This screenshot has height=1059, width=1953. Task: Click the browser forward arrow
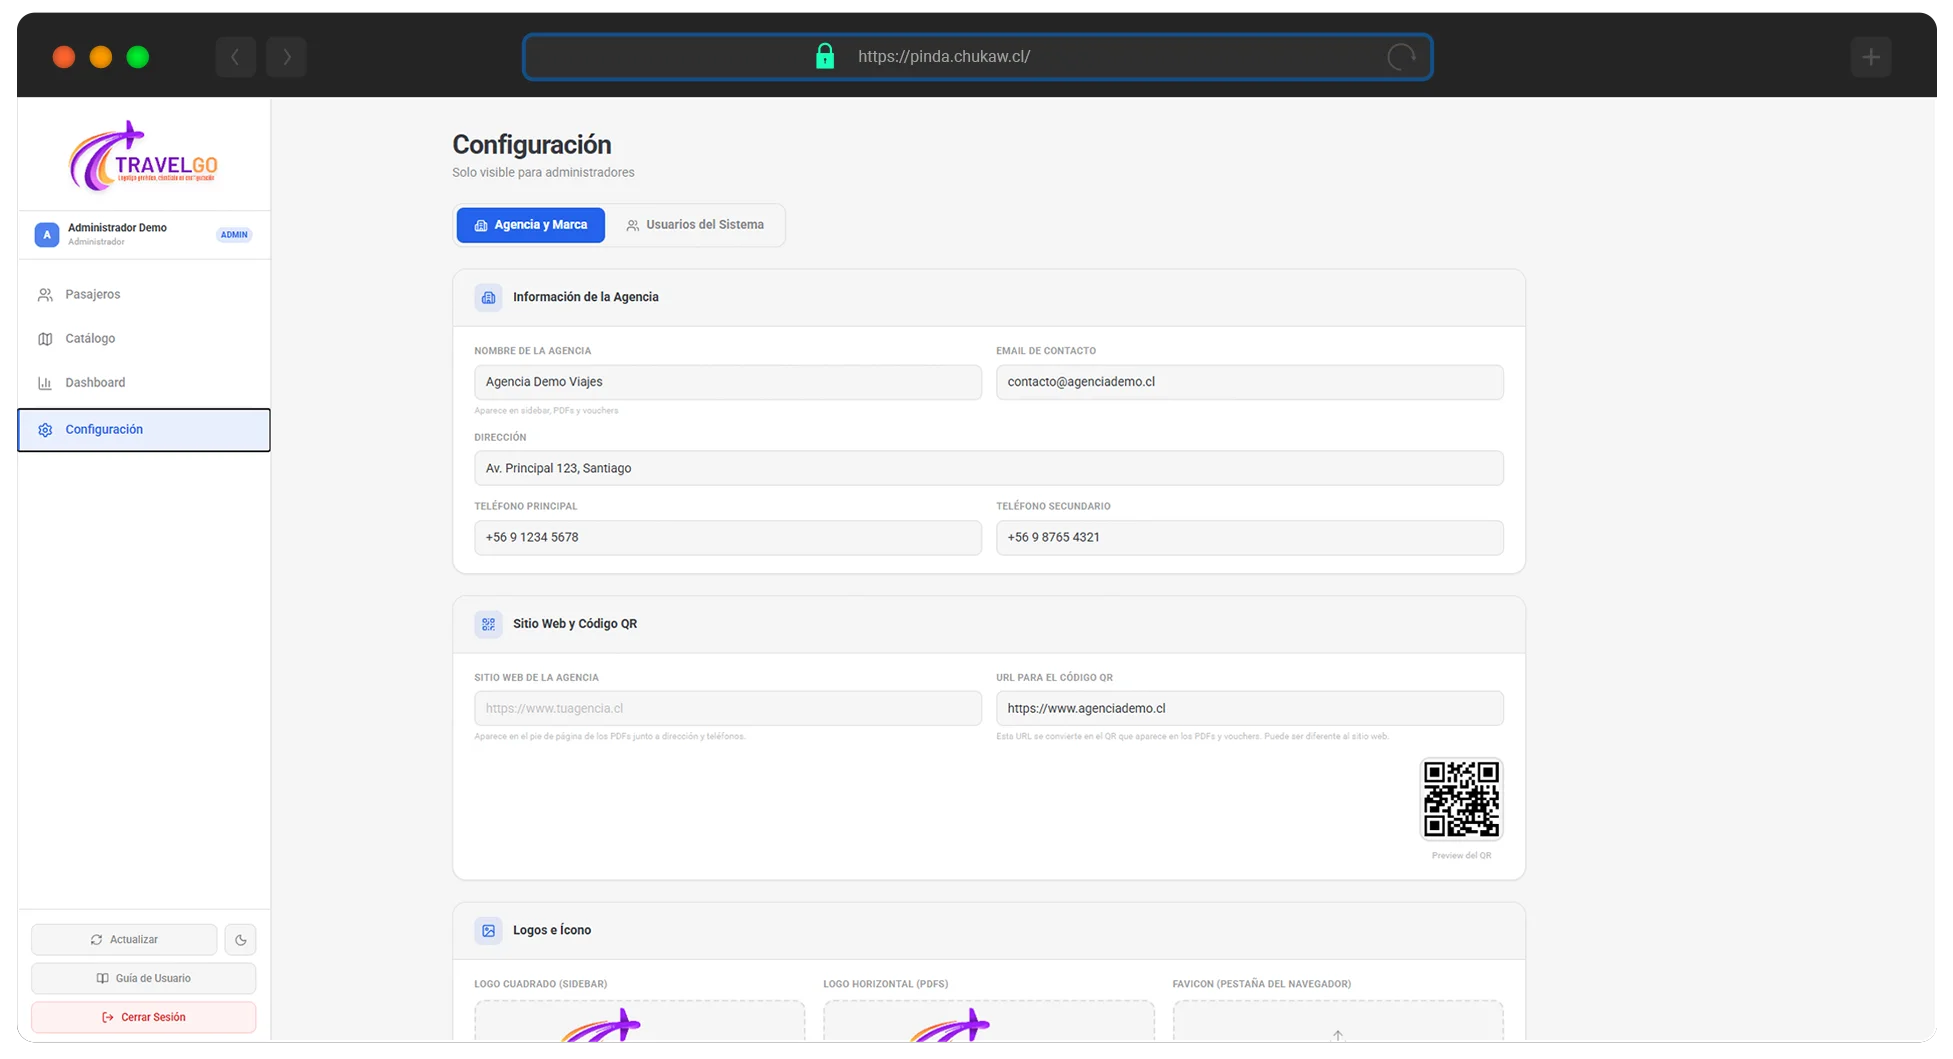tap(286, 57)
